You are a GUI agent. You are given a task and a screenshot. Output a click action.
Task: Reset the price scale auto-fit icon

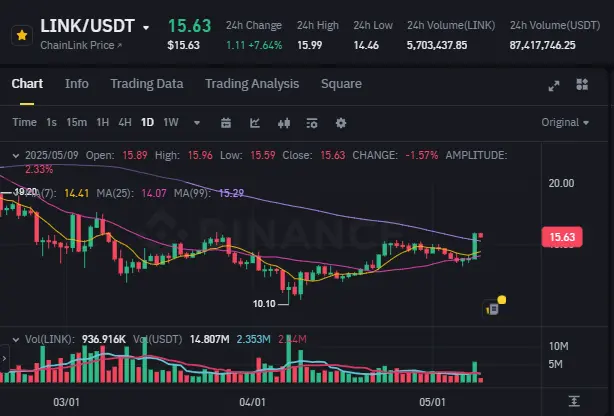pos(574,401)
